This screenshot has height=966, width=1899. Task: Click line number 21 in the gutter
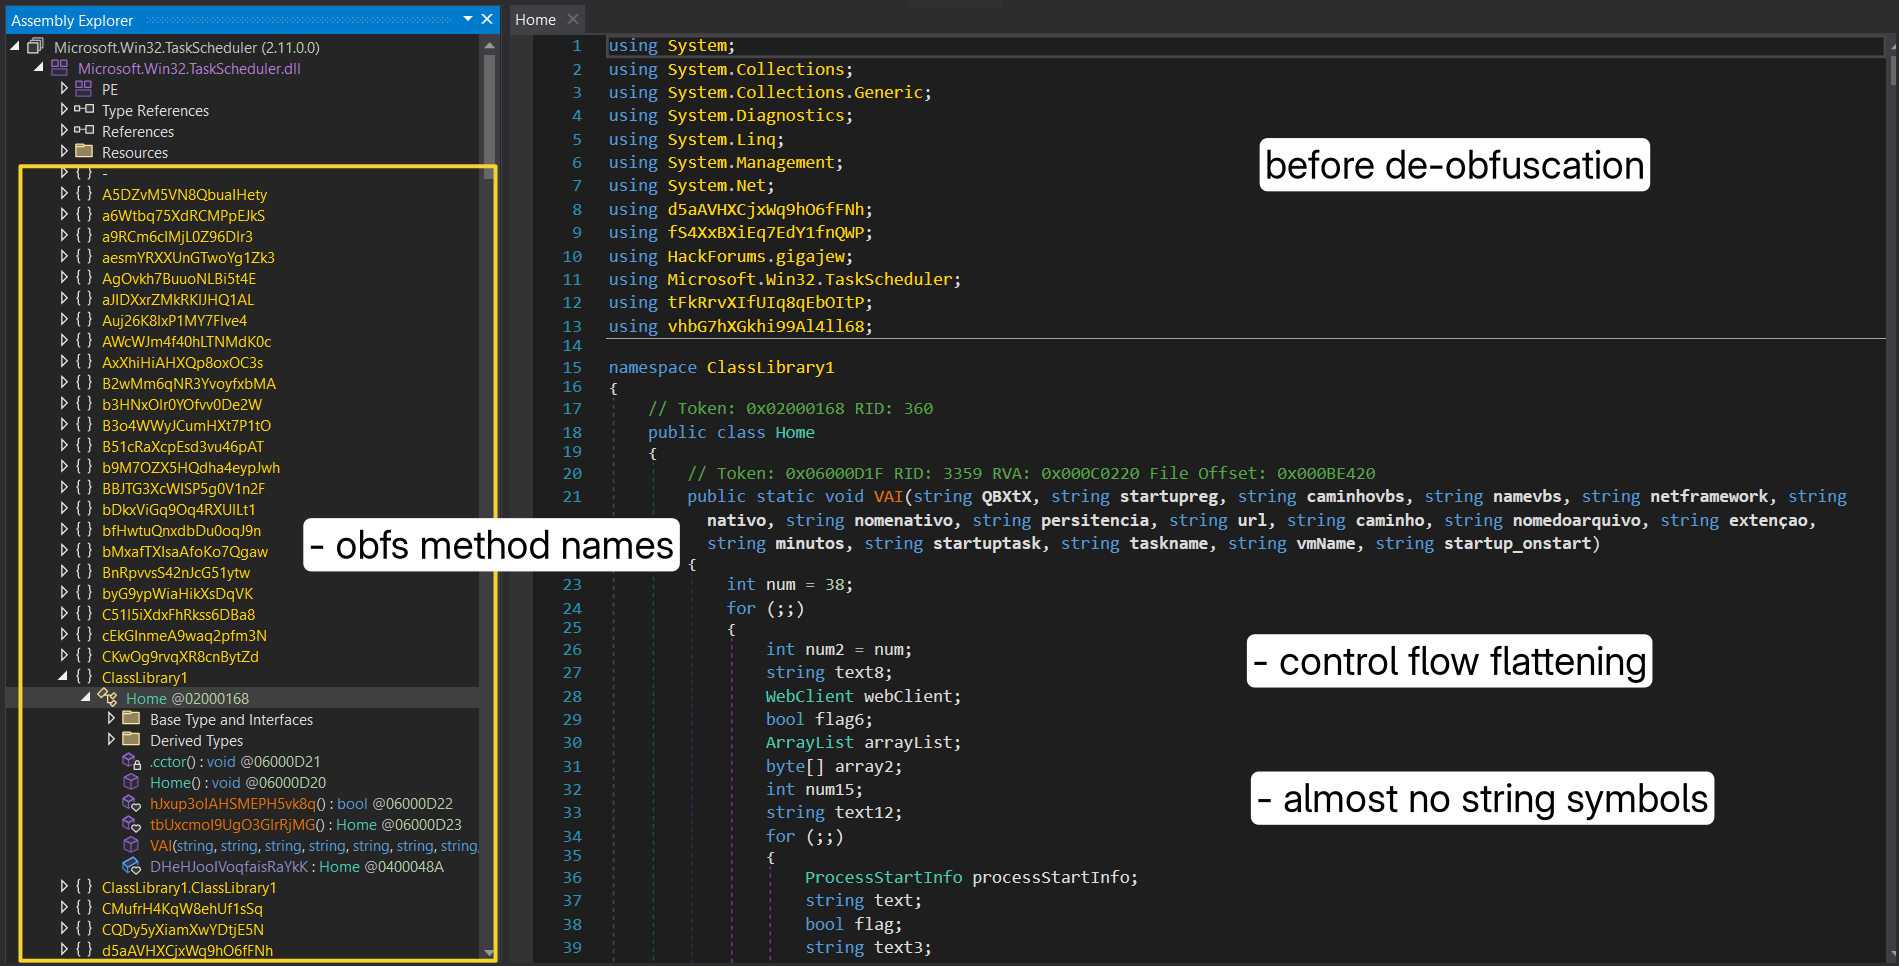(572, 496)
